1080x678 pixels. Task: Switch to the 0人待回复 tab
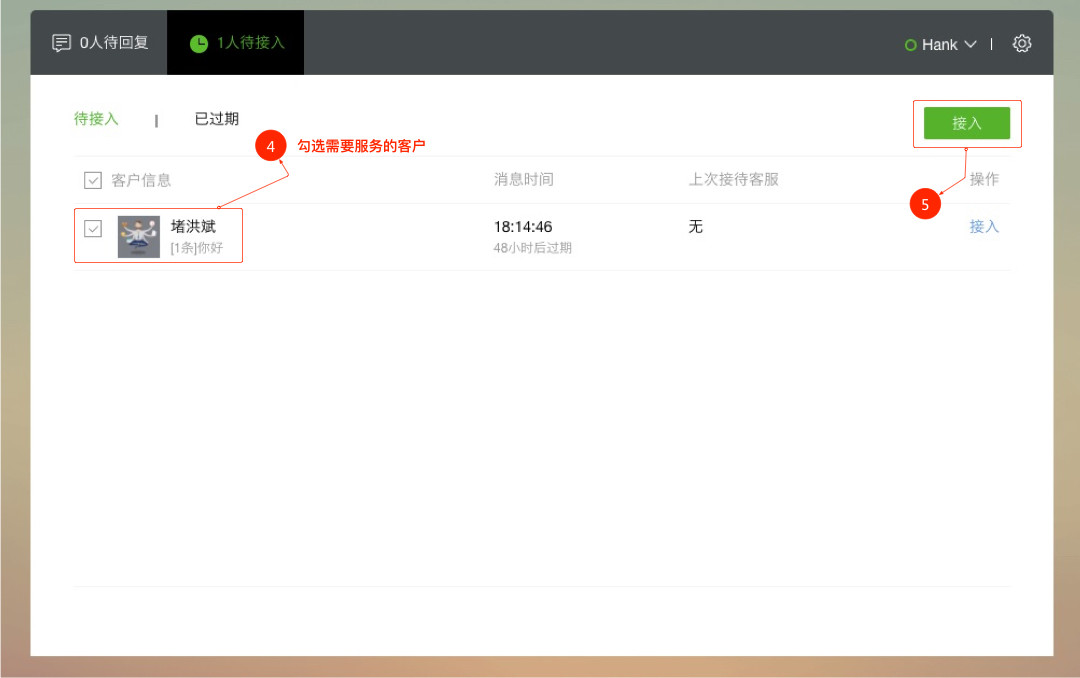(99, 43)
